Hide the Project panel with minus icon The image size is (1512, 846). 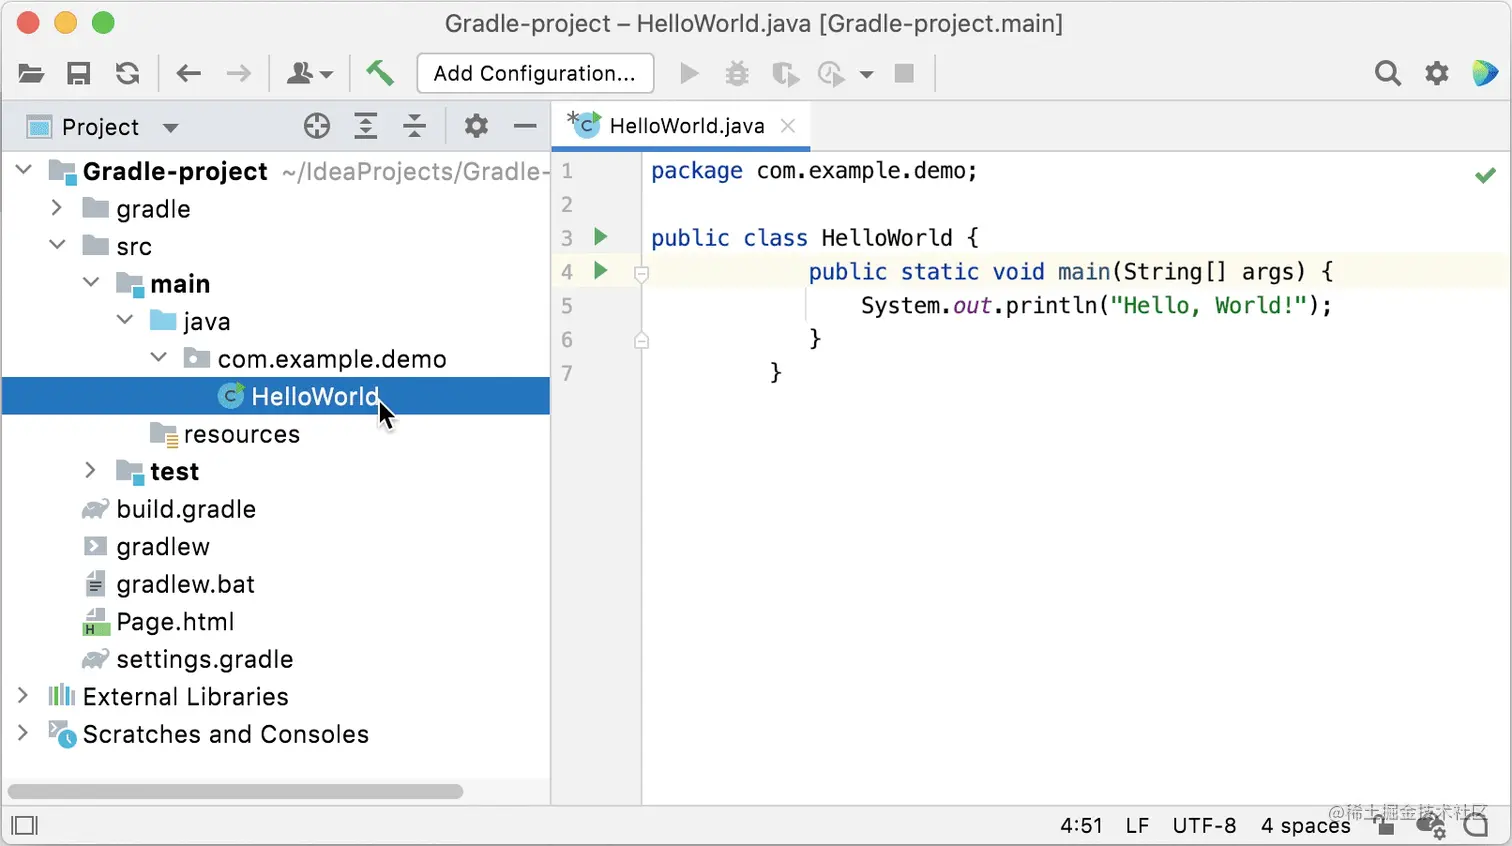pos(525,126)
